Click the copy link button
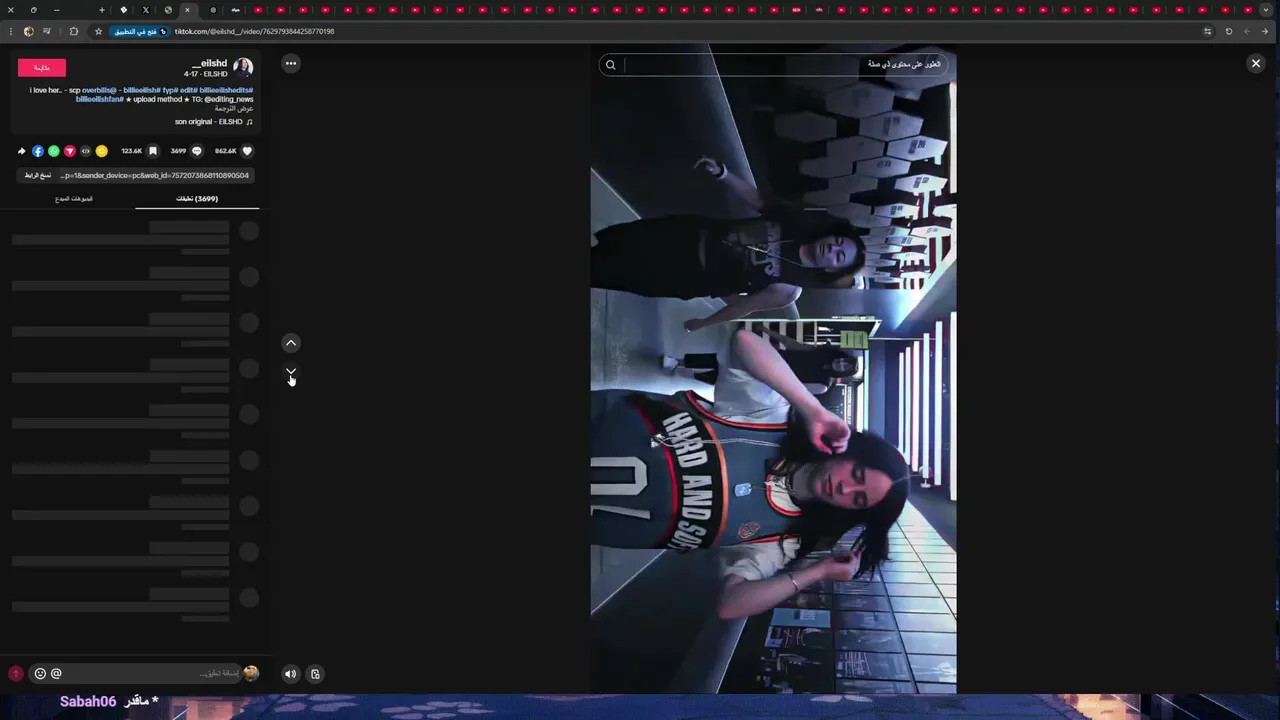This screenshot has height=720, width=1280. pos(38,175)
